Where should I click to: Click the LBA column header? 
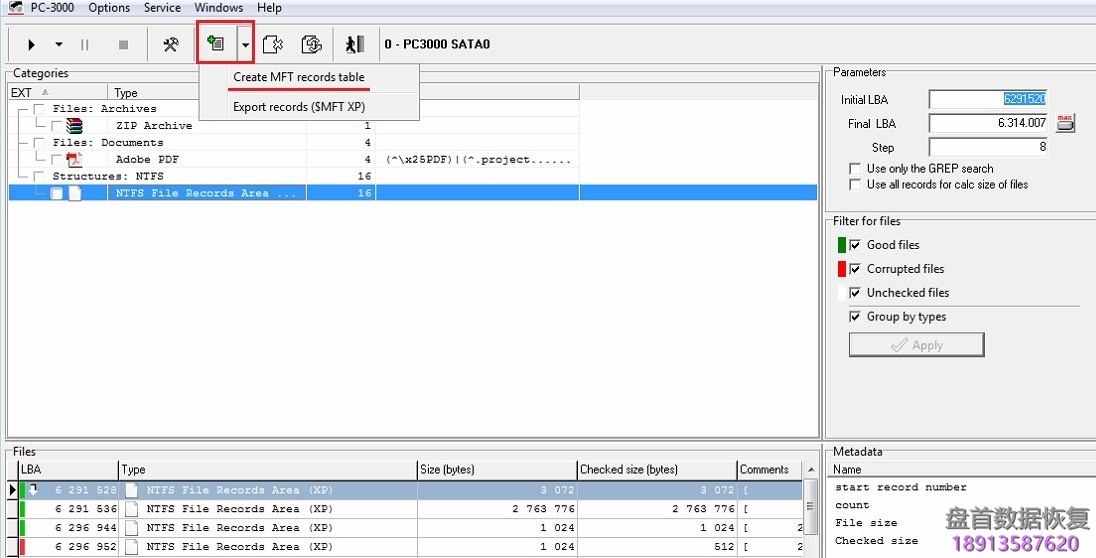pos(68,470)
